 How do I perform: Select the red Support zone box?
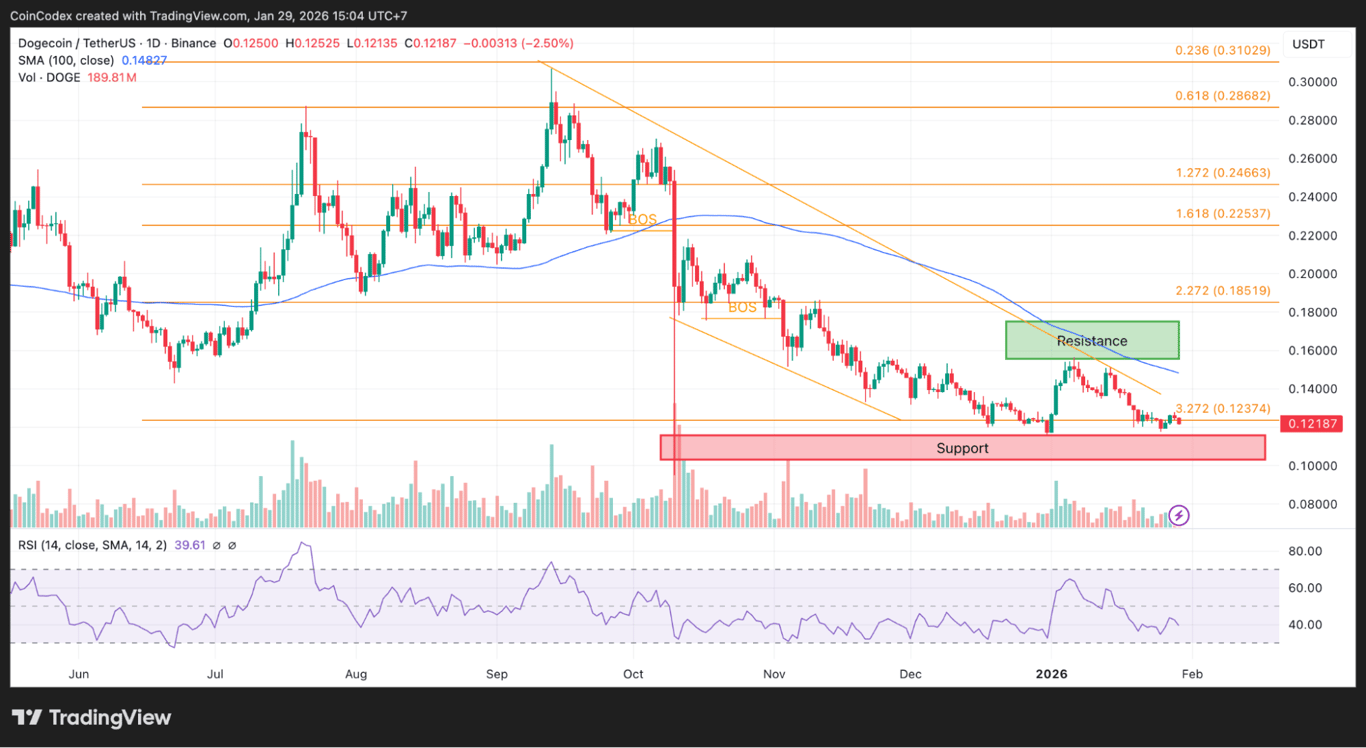click(962, 447)
